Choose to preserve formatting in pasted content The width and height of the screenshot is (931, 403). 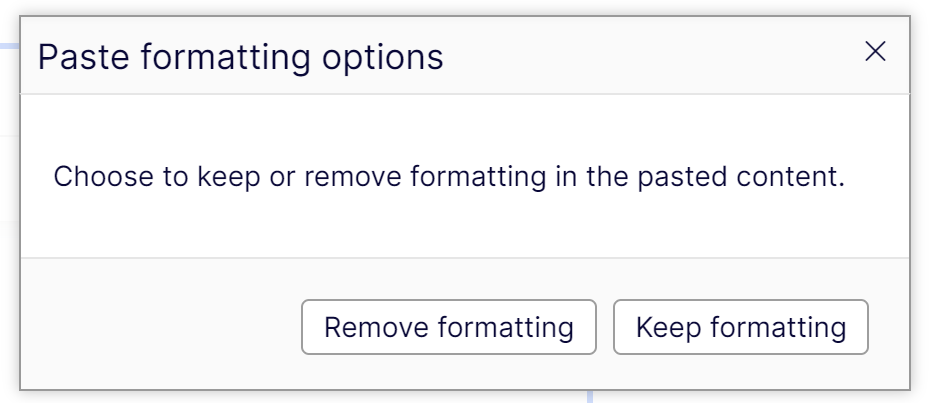coord(740,327)
